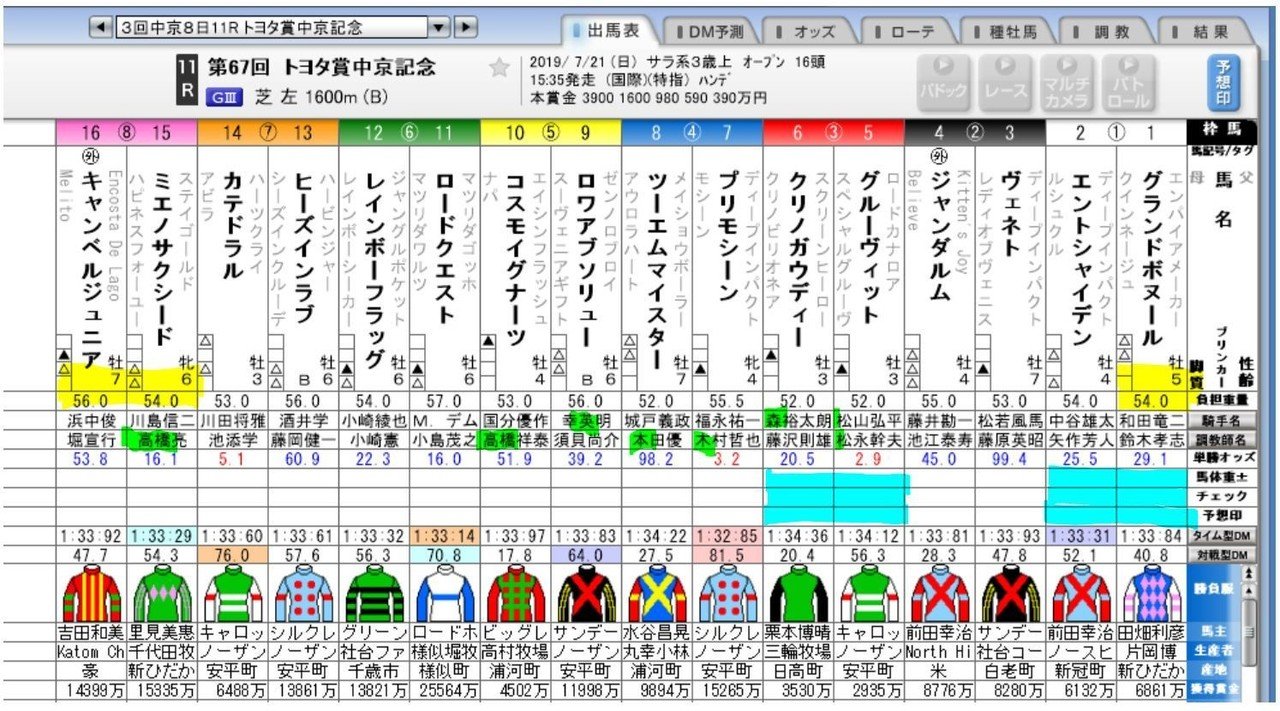1280x711 pixels.
Task: Click the silks icon of ヒーズインラブ
Action: pos(303,593)
